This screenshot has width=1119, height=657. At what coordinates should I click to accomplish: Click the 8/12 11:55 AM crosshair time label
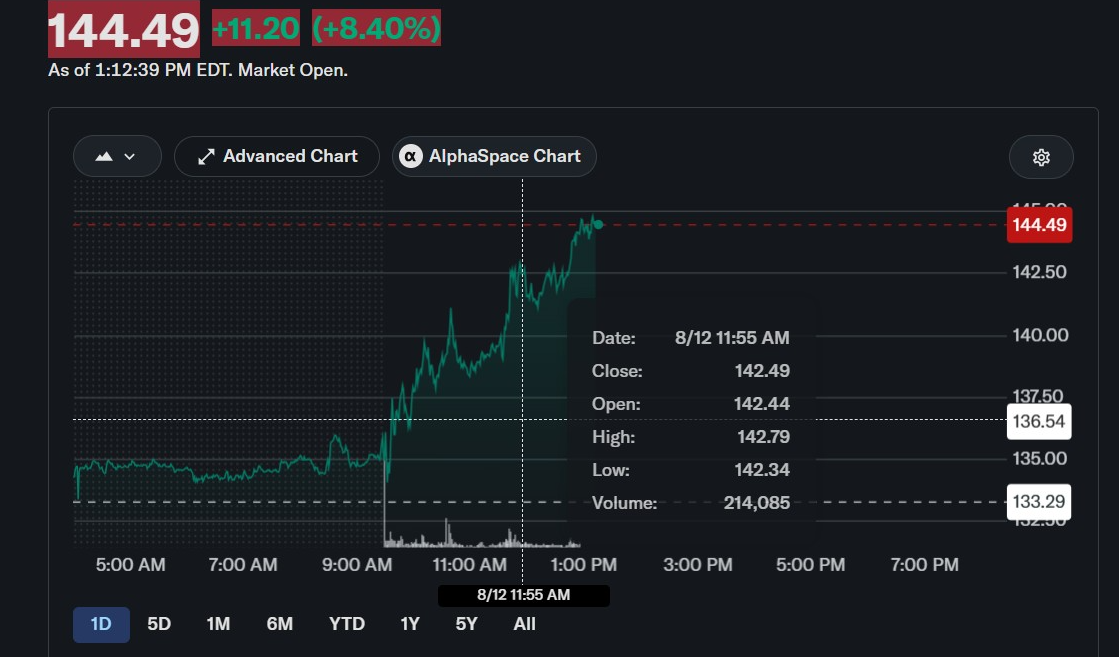(524, 595)
